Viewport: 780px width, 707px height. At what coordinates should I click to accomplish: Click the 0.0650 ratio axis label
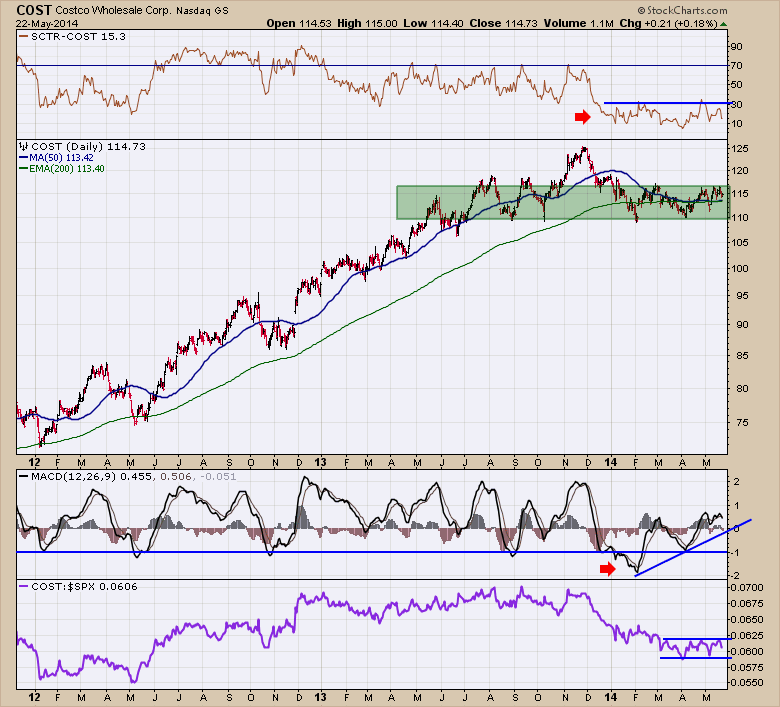[x=747, y=619]
